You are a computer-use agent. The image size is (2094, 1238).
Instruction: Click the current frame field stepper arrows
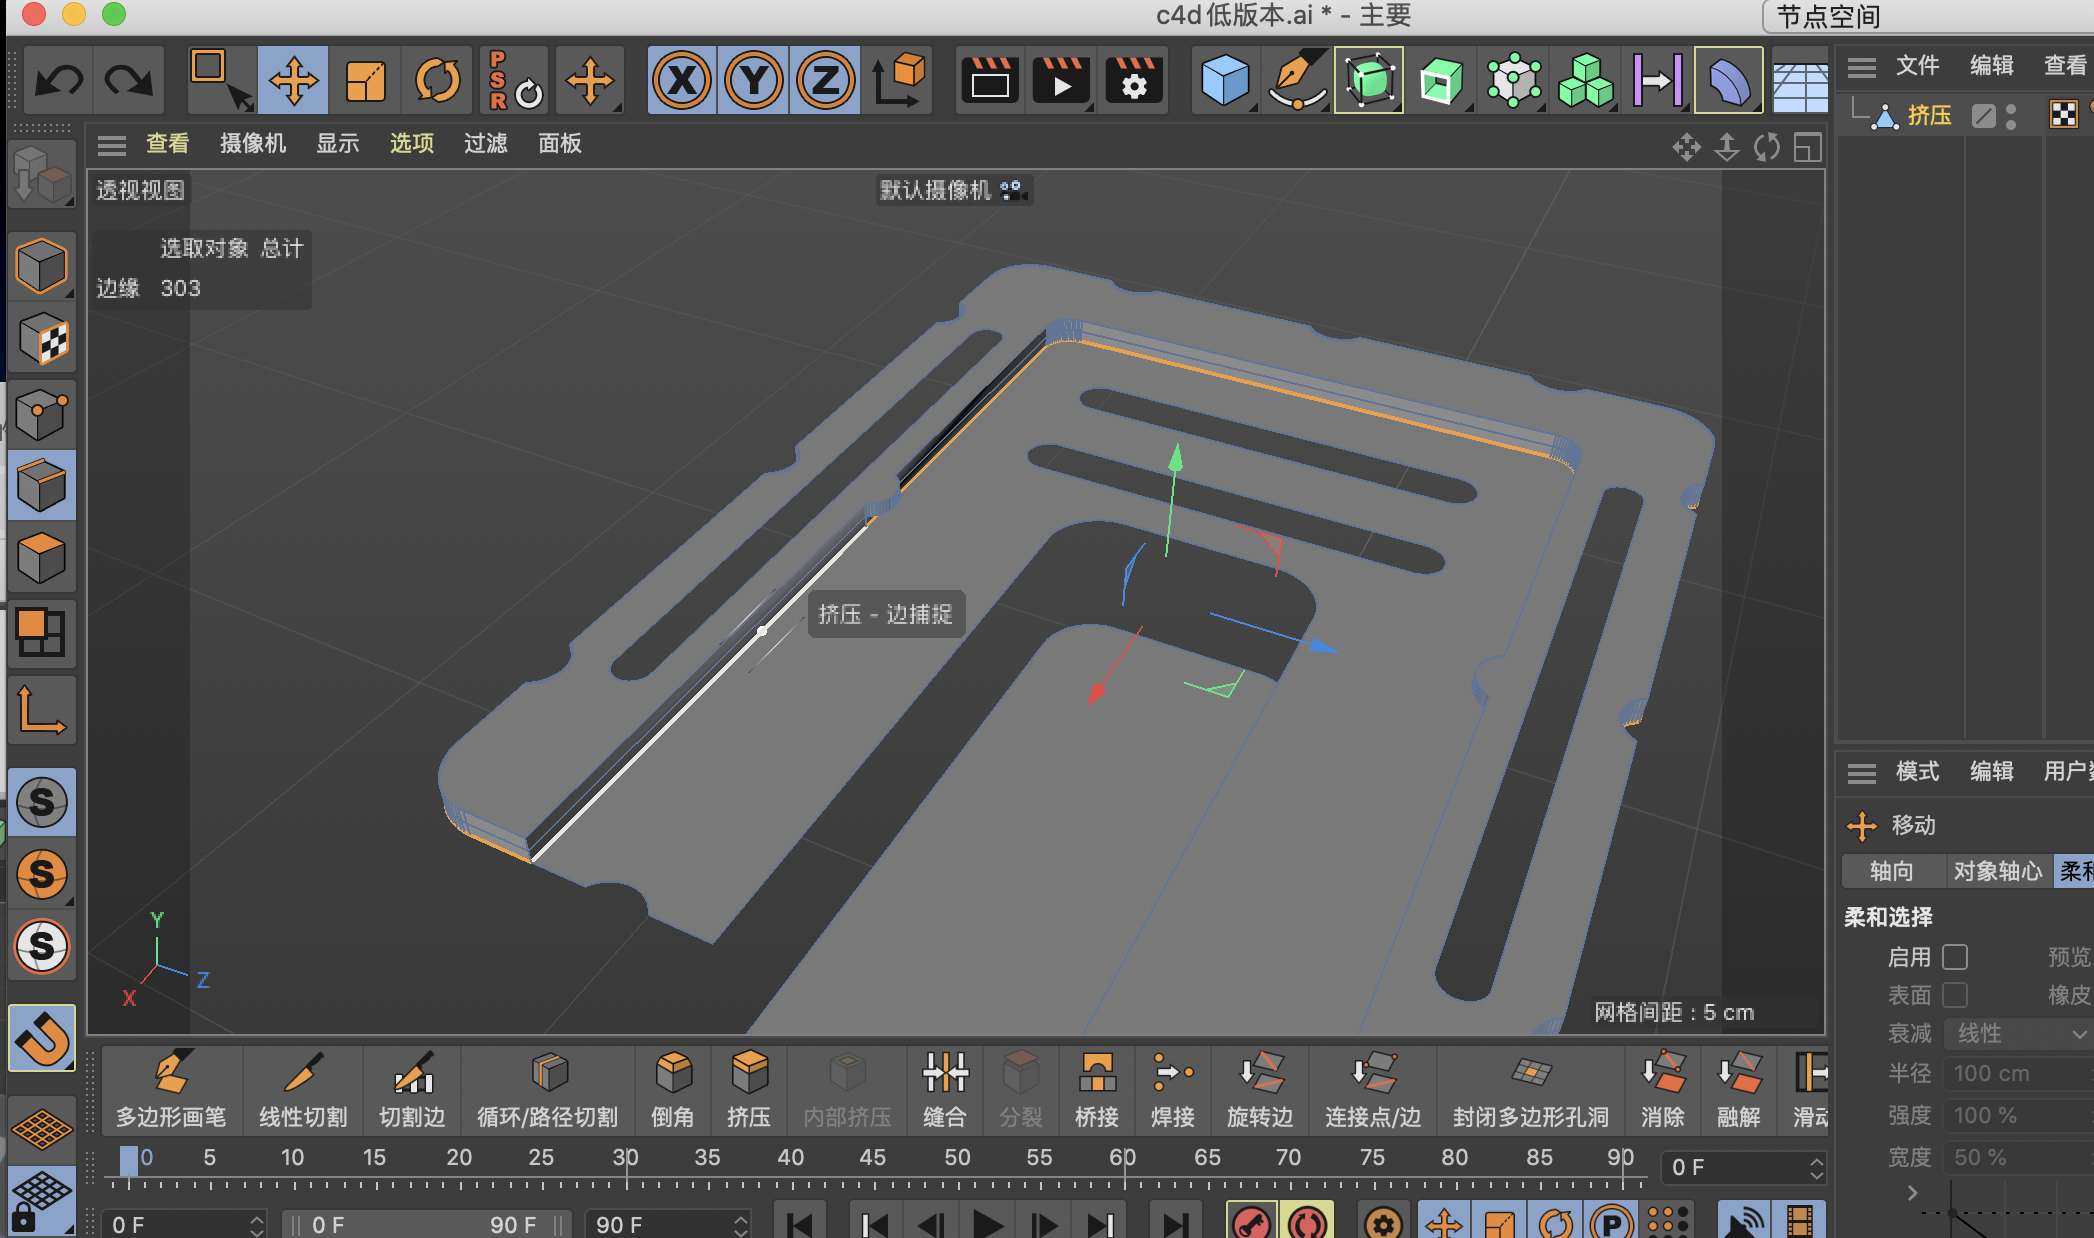pos(1816,1167)
